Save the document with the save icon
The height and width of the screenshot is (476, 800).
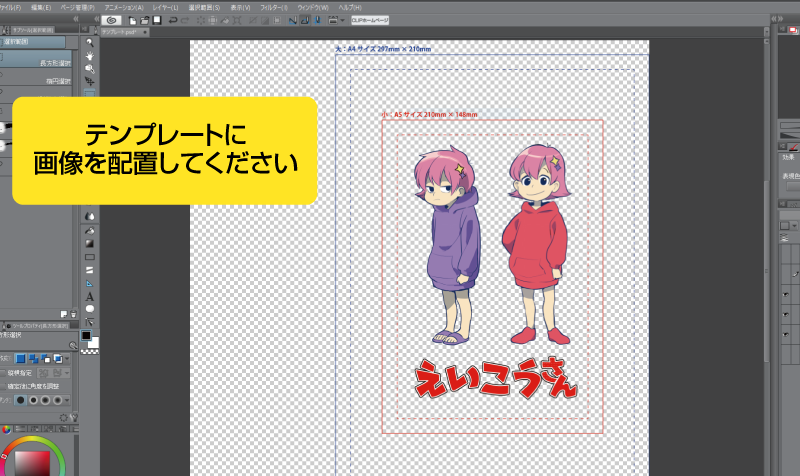click(x=157, y=20)
